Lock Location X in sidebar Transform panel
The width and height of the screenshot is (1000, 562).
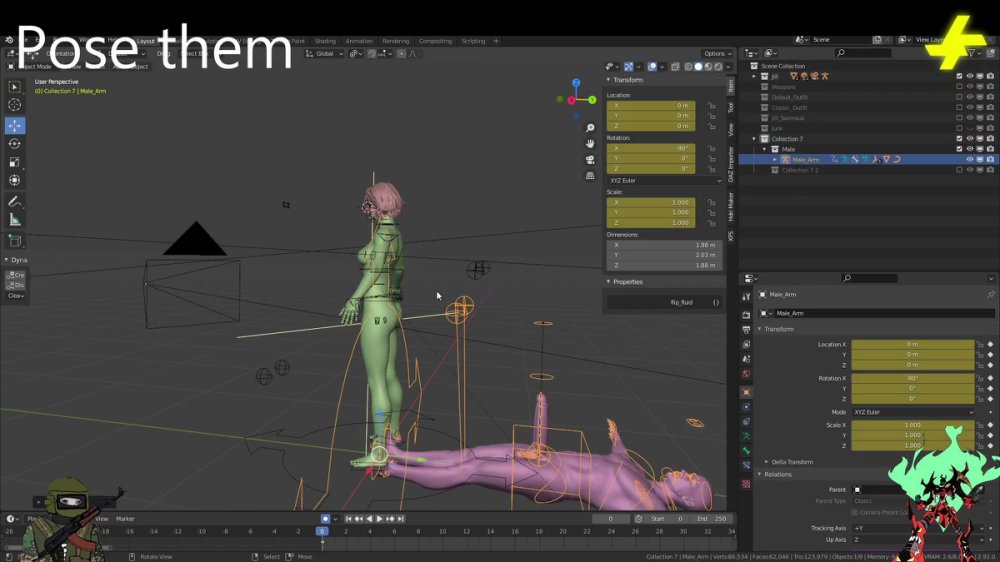coord(711,105)
